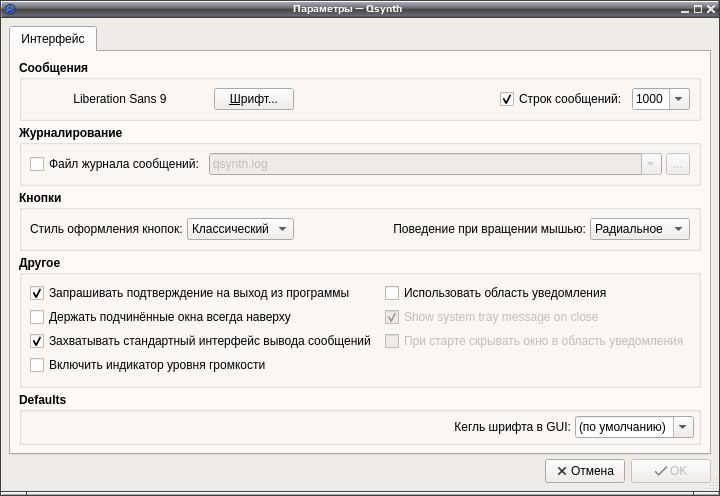The width and height of the screenshot is (720, 496).
Task: Click the OK button
Action: tap(671, 471)
